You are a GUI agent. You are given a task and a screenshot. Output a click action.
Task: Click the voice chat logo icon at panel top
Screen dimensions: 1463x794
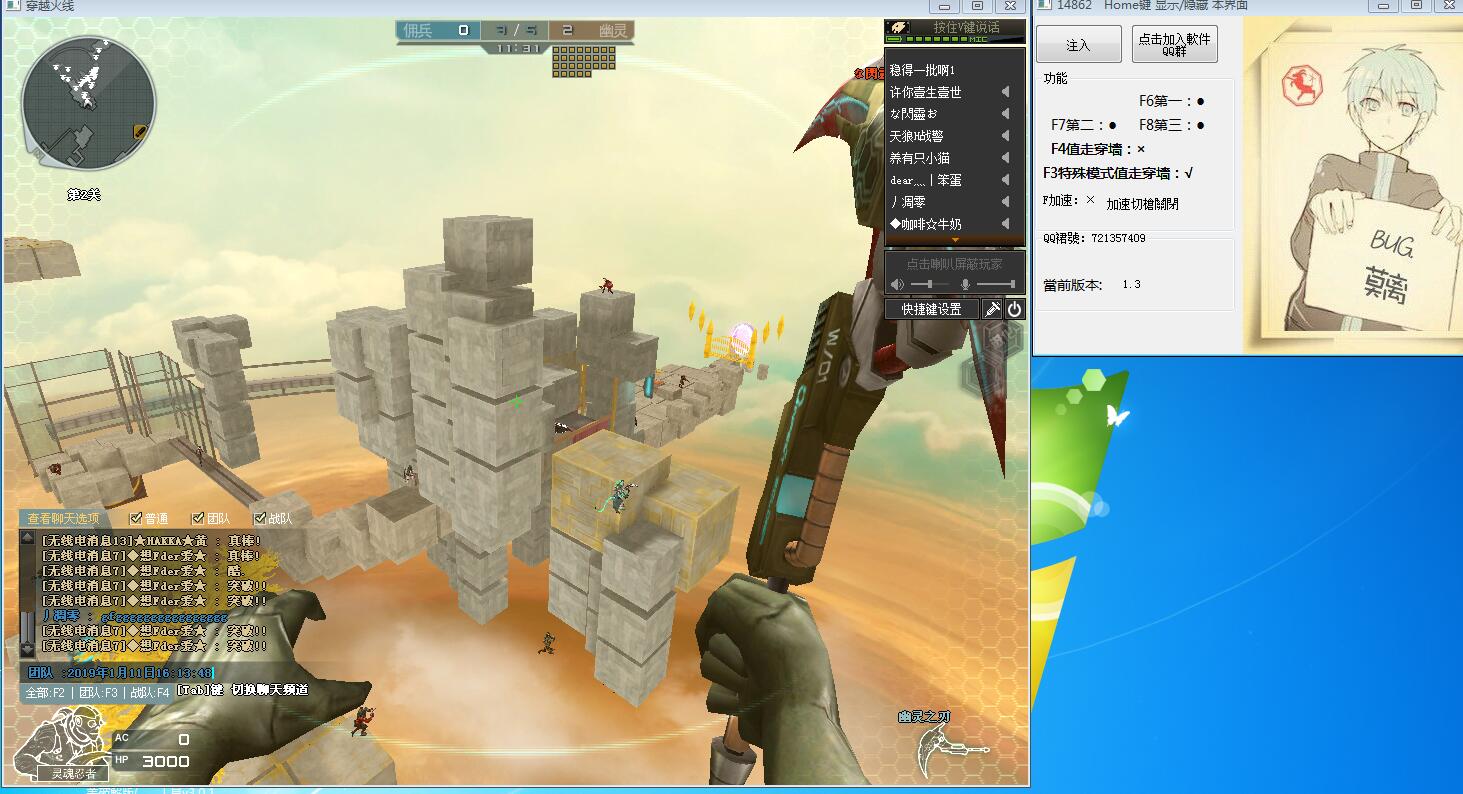(x=897, y=28)
